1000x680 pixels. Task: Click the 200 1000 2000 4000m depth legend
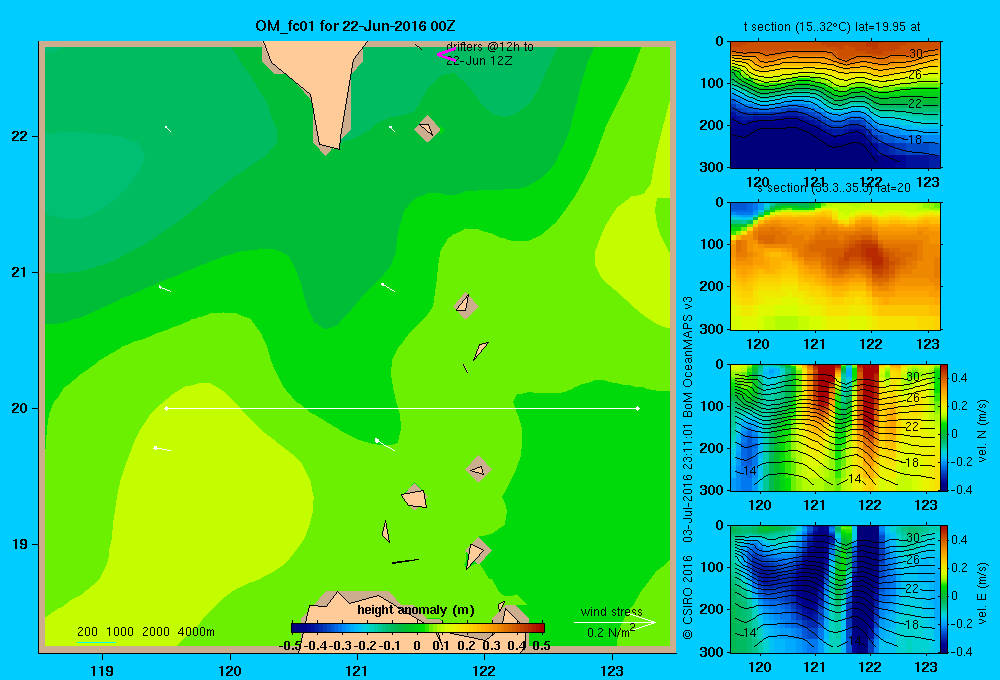click(x=145, y=632)
